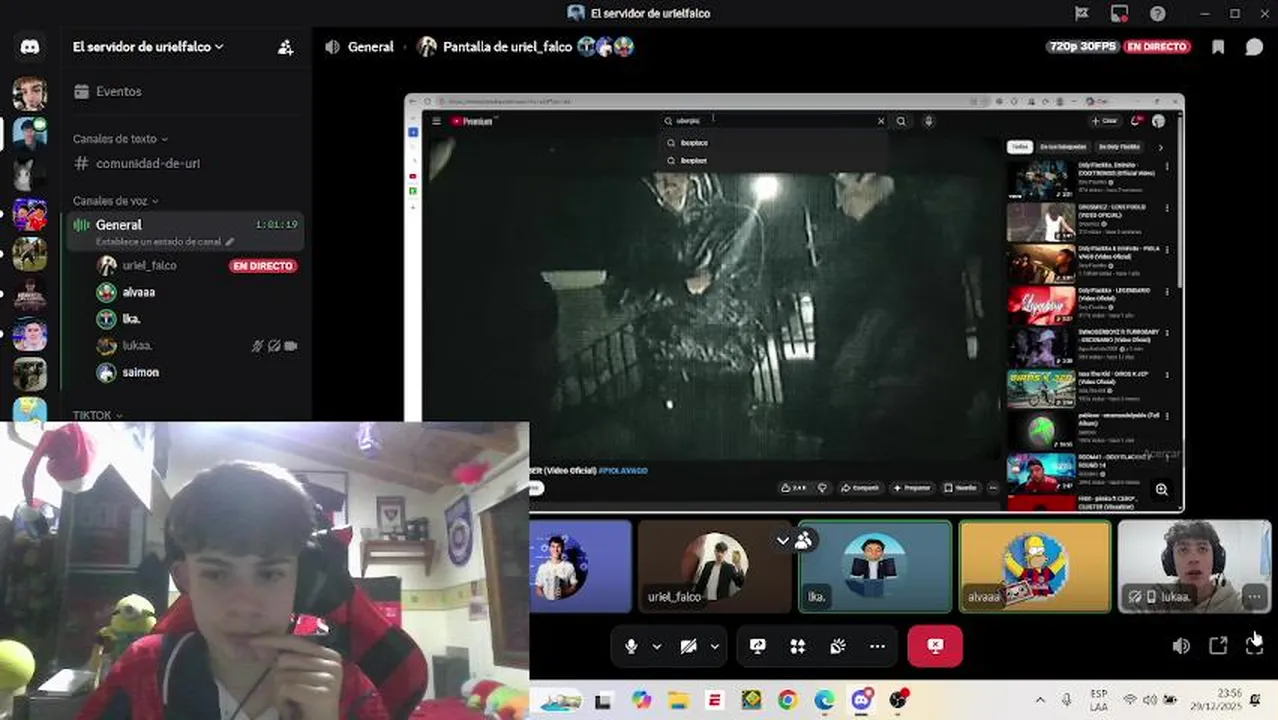Image resolution: width=1278 pixels, height=720 pixels.
Task: Click the 1:01:19 call timer
Action: click(x=276, y=225)
